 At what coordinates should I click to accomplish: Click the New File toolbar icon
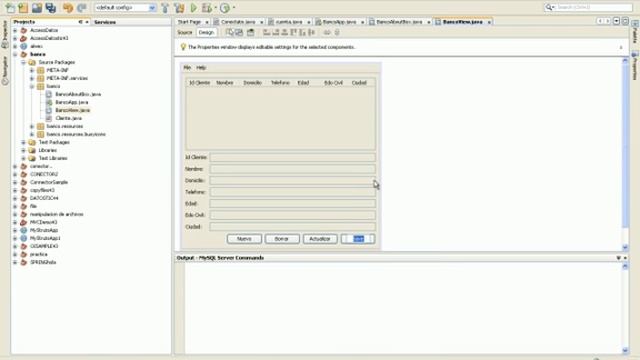point(10,7)
